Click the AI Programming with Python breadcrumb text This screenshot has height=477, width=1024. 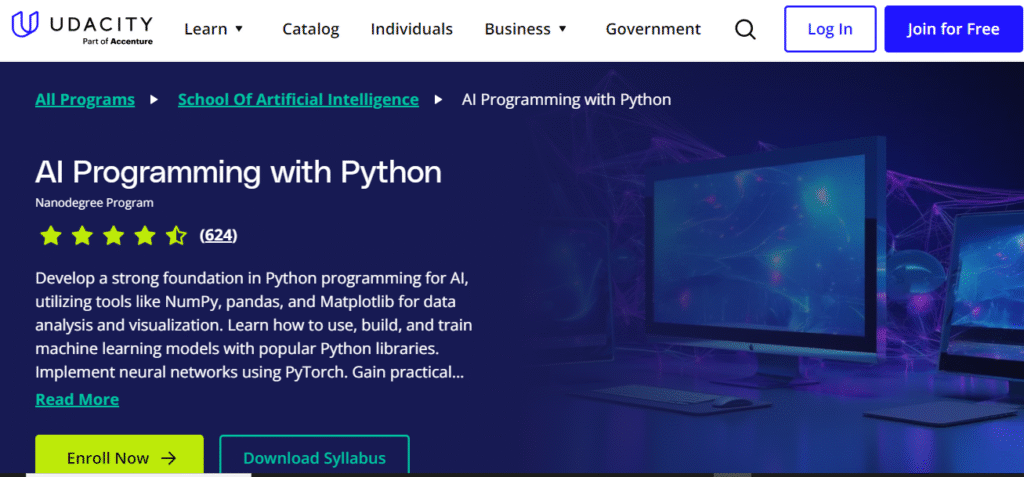pyautogui.click(x=566, y=100)
